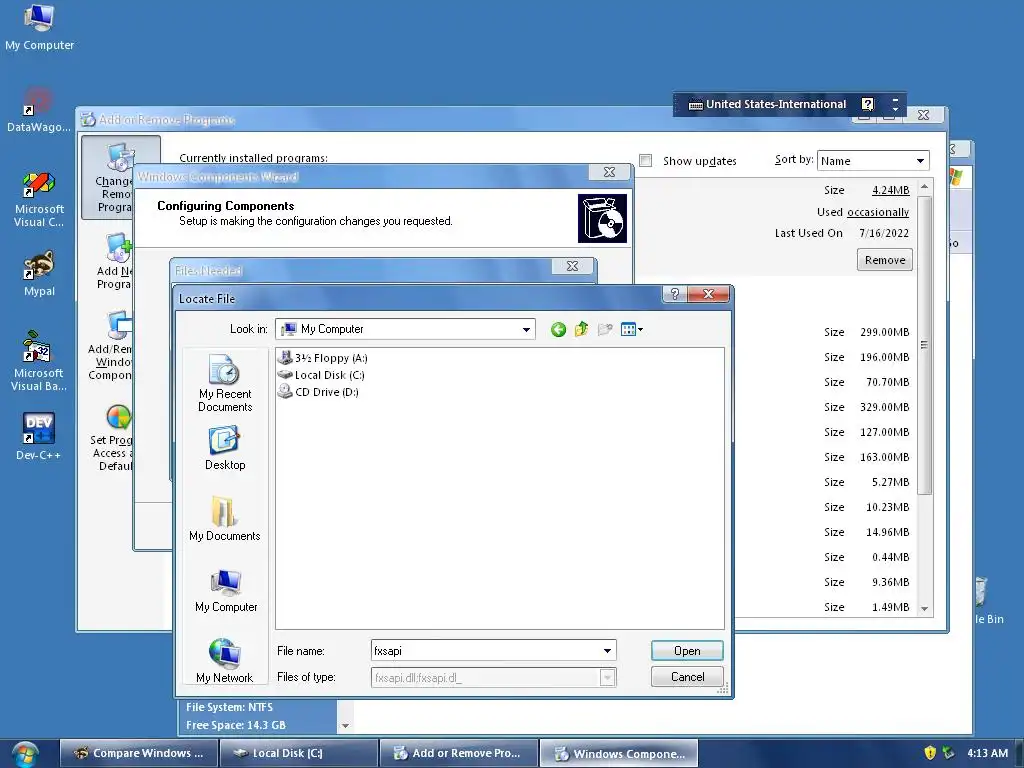This screenshot has height=768, width=1024.
Task: Close the Add or Remove Programs window
Action: (x=923, y=115)
